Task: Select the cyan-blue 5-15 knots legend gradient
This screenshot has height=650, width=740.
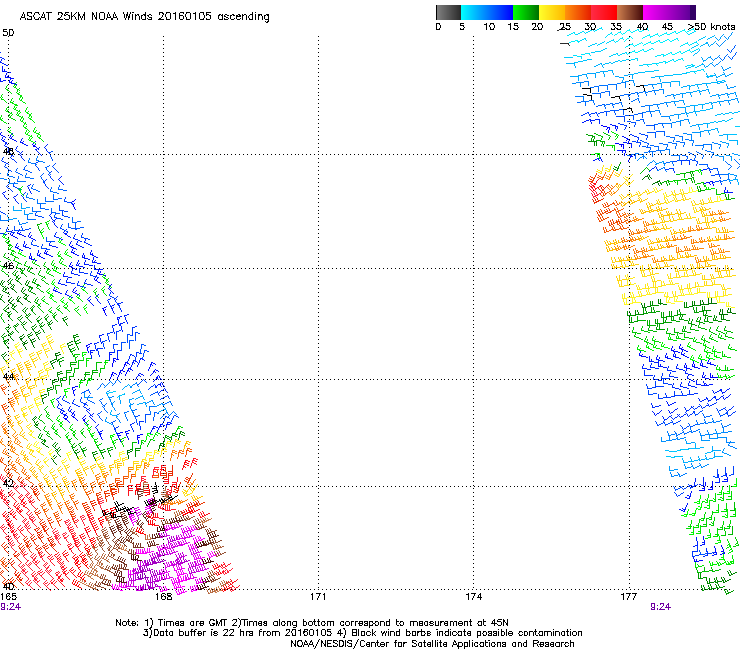Action: [x=487, y=12]
